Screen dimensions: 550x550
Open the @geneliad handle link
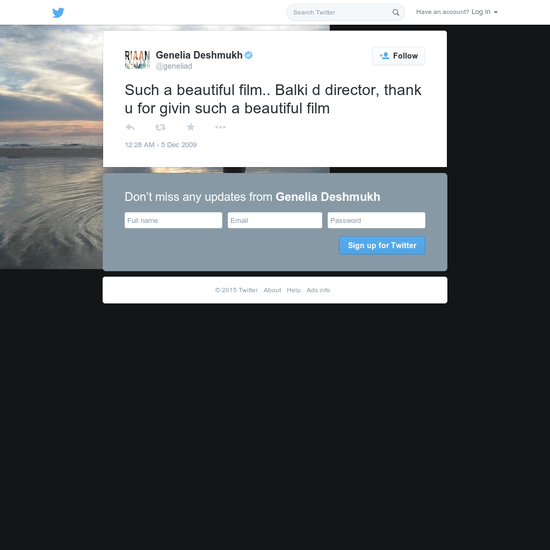174,66
